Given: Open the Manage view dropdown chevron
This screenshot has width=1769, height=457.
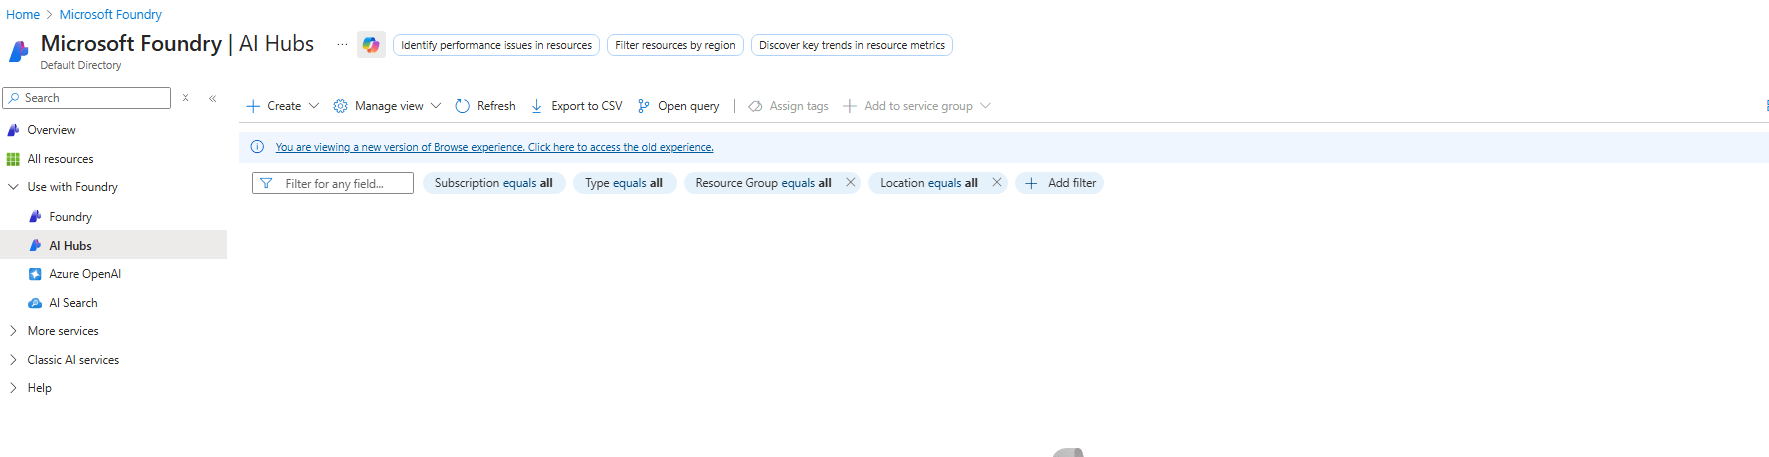Looking at the screenshot, I should (436, 106).
